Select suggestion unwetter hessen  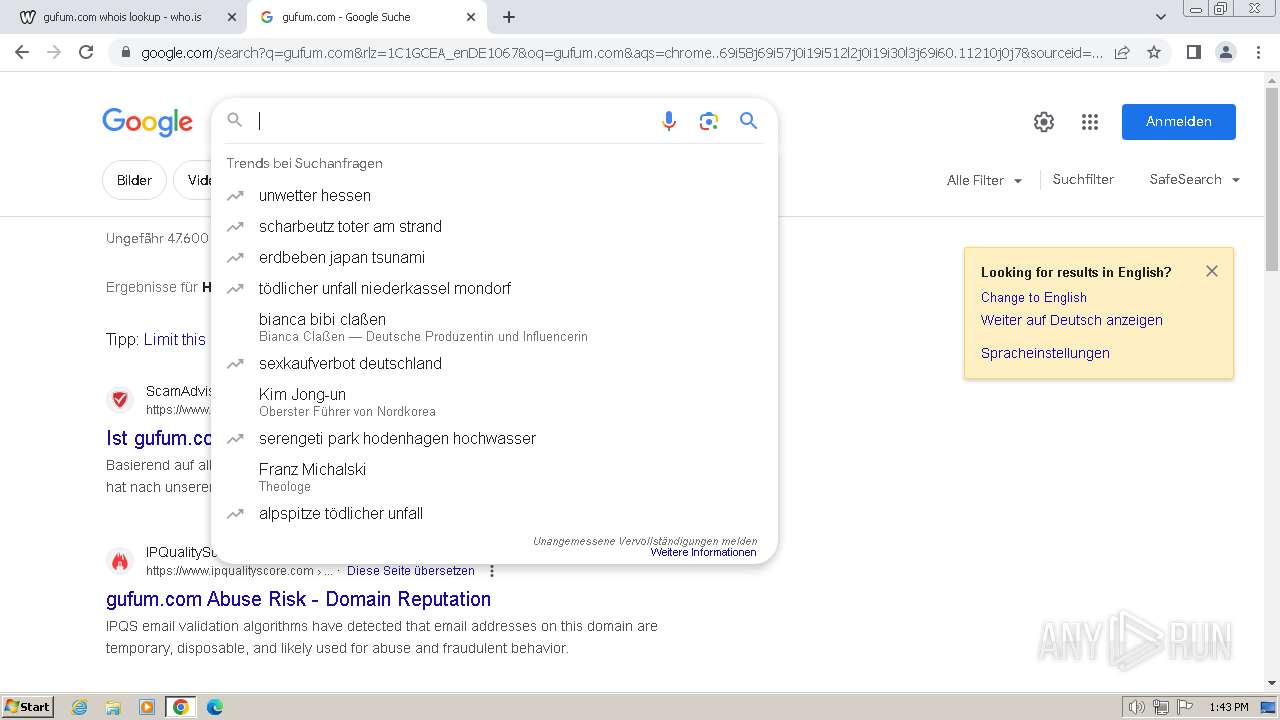(494, 196)
